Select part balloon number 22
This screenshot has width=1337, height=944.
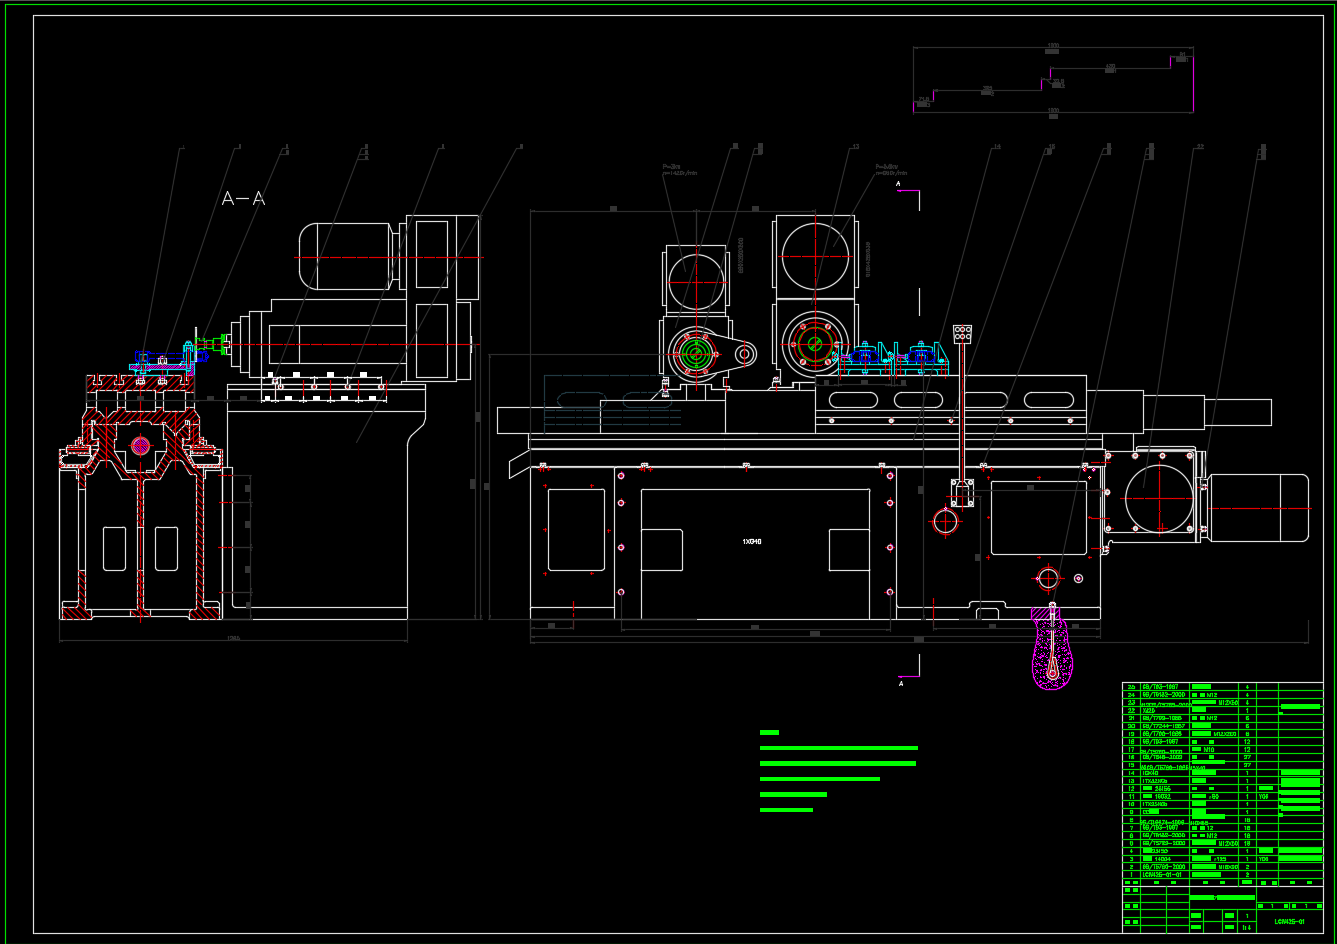coord(1199,148)
